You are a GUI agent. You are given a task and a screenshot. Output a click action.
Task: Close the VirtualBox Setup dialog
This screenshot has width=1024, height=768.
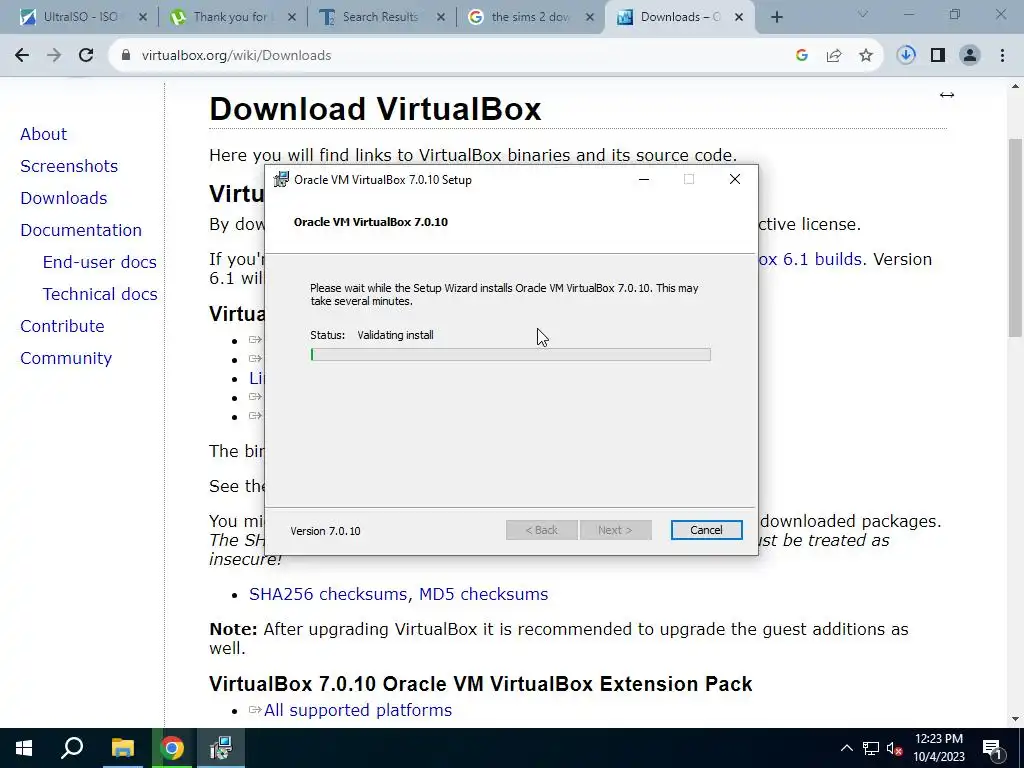735,179
